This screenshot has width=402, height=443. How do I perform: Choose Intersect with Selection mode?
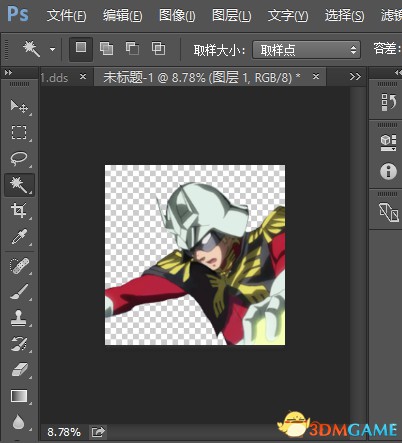click(158, 49)
